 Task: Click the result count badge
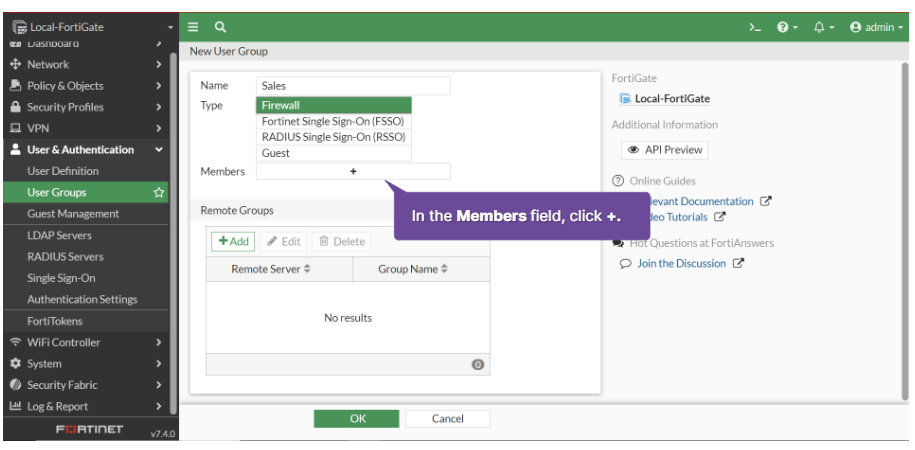(477, 365)
